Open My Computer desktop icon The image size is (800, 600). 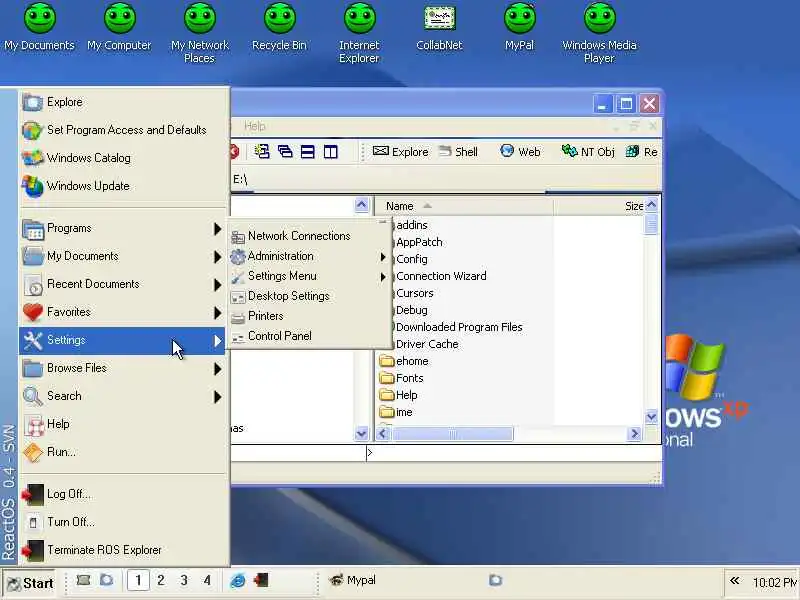coord(119,27)
